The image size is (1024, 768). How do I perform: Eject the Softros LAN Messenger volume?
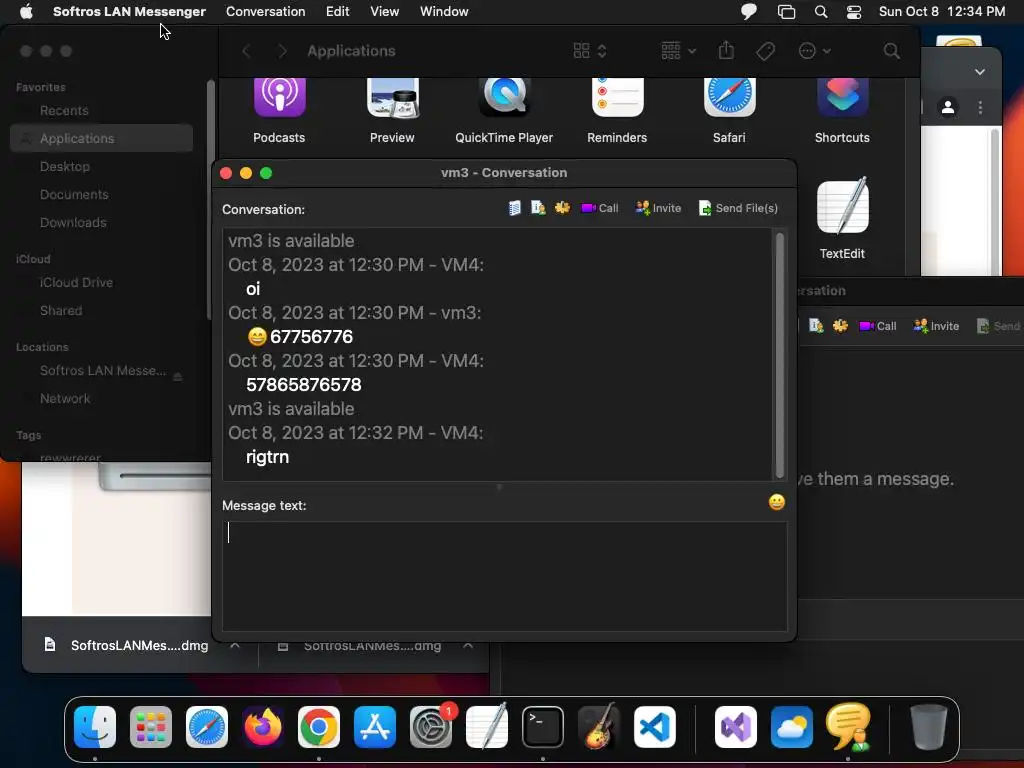(x=178, y=377)
